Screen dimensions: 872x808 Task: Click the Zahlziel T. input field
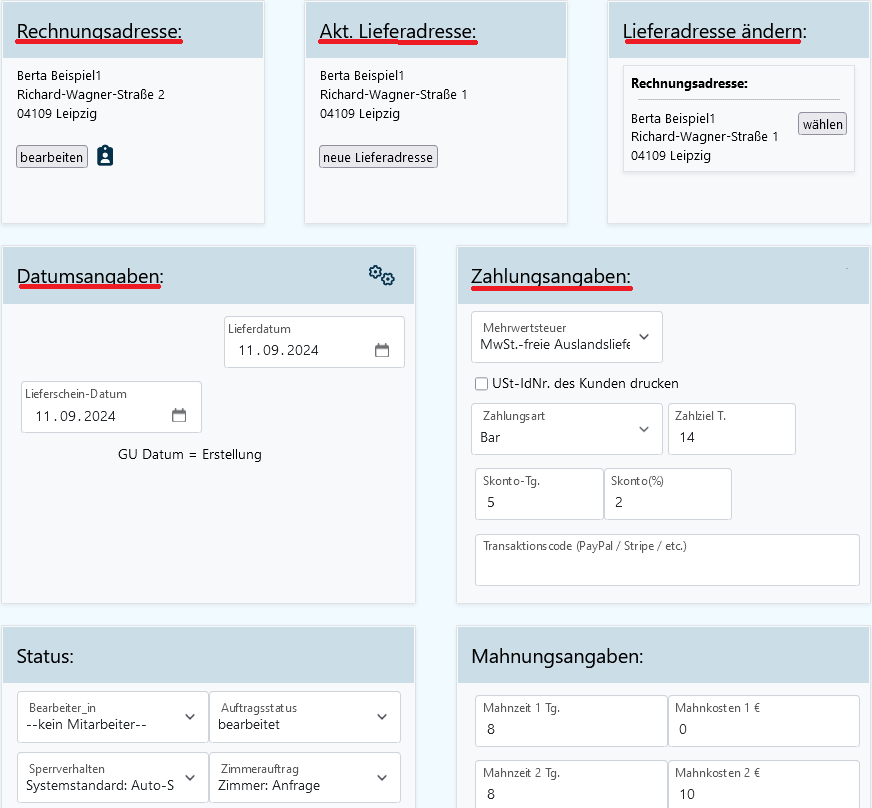[731, 437]
